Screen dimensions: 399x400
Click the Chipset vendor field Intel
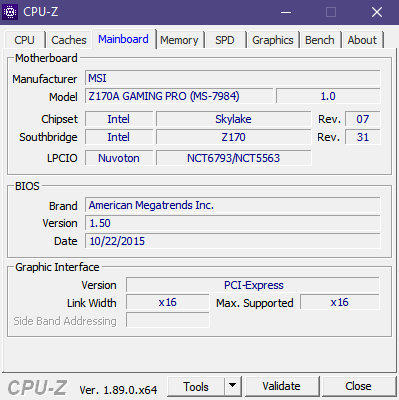point(119,119)
